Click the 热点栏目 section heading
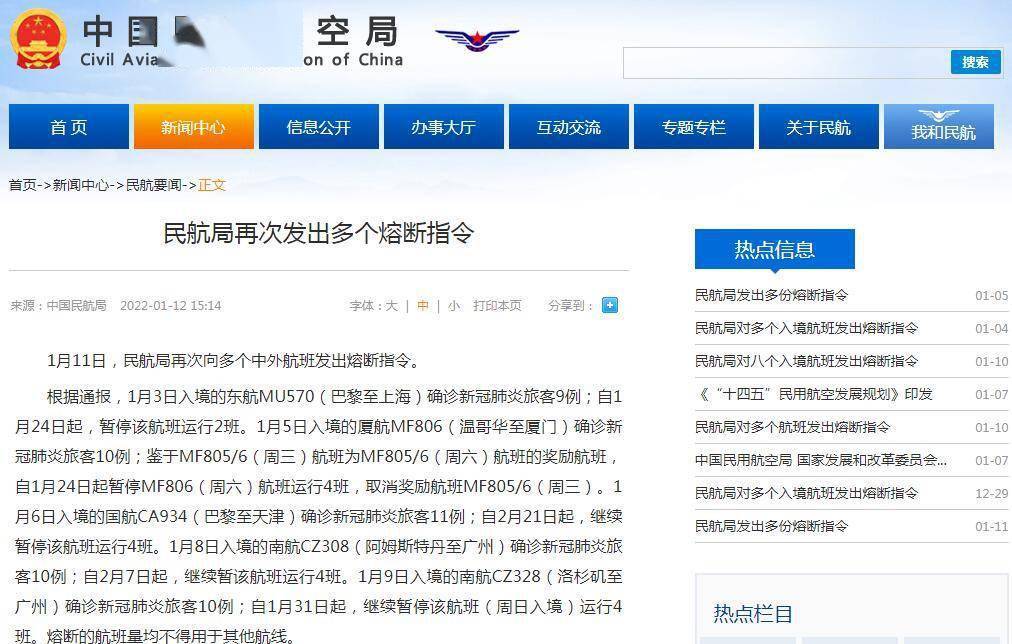Image resolution: width=1012 pixels, height=644 pixels. pos(753,613)
